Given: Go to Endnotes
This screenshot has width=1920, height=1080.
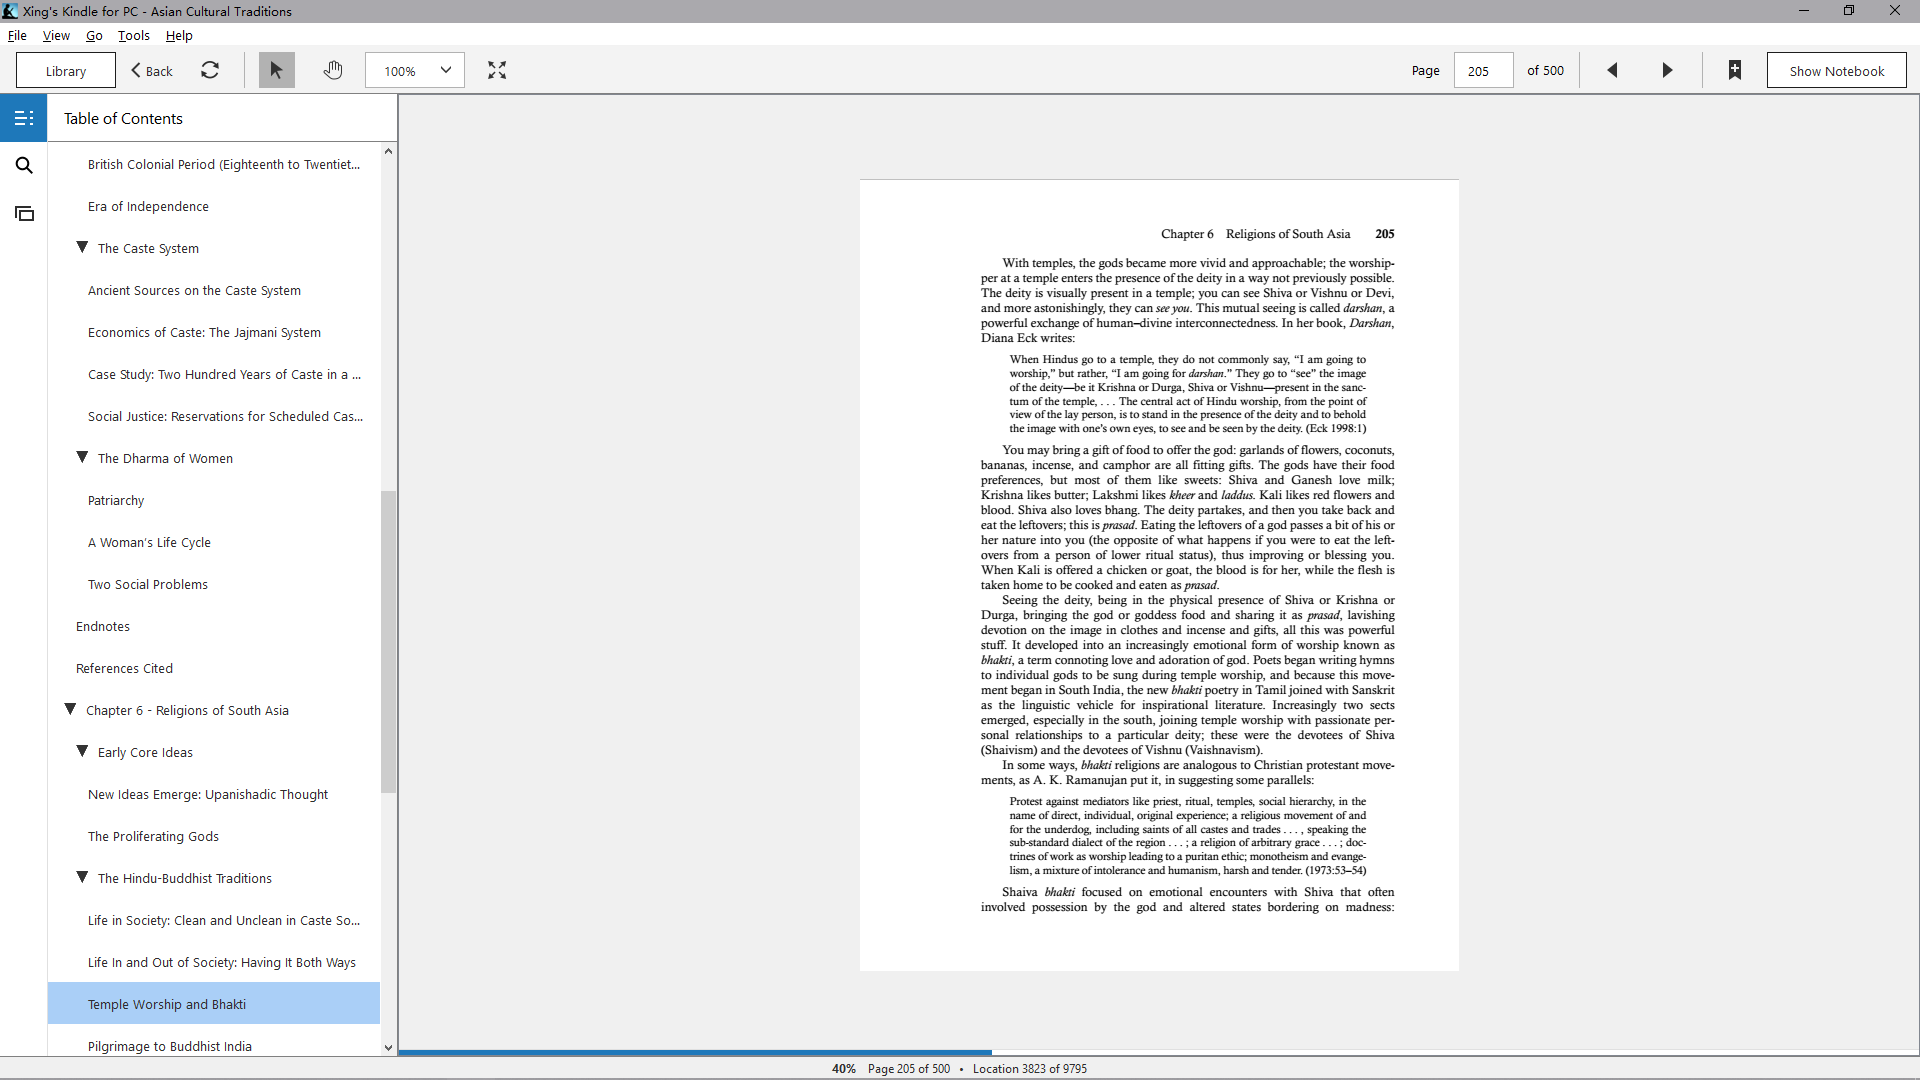Looking at the screenshot, I should point(103,626).
